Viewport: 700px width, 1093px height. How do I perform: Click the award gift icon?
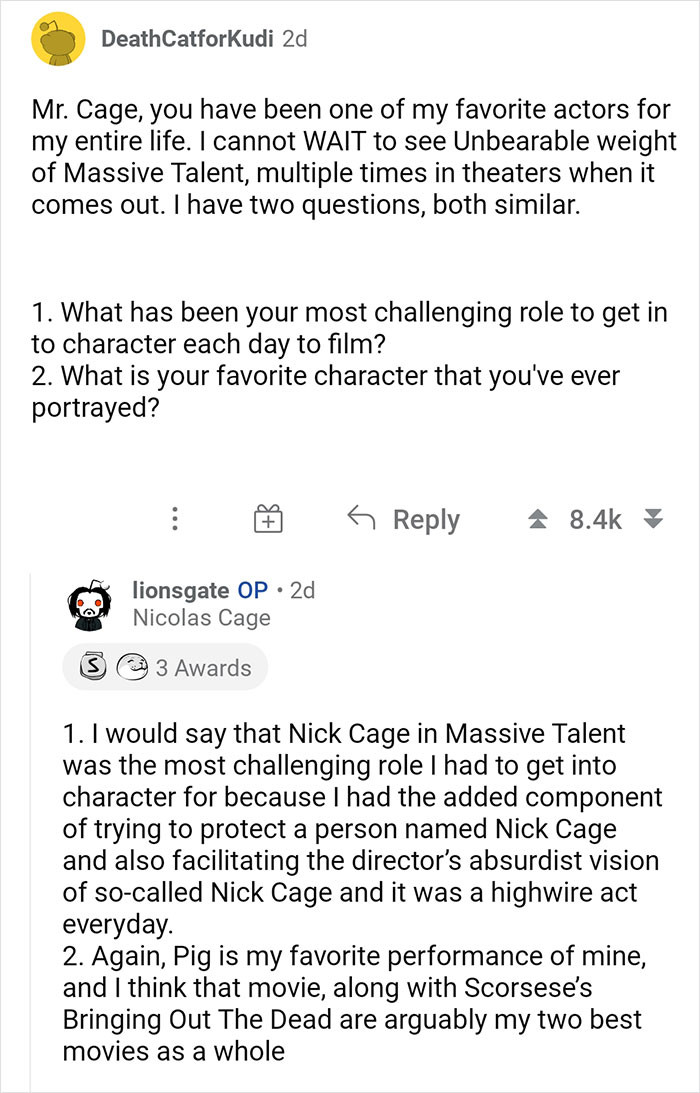[270, 518]
